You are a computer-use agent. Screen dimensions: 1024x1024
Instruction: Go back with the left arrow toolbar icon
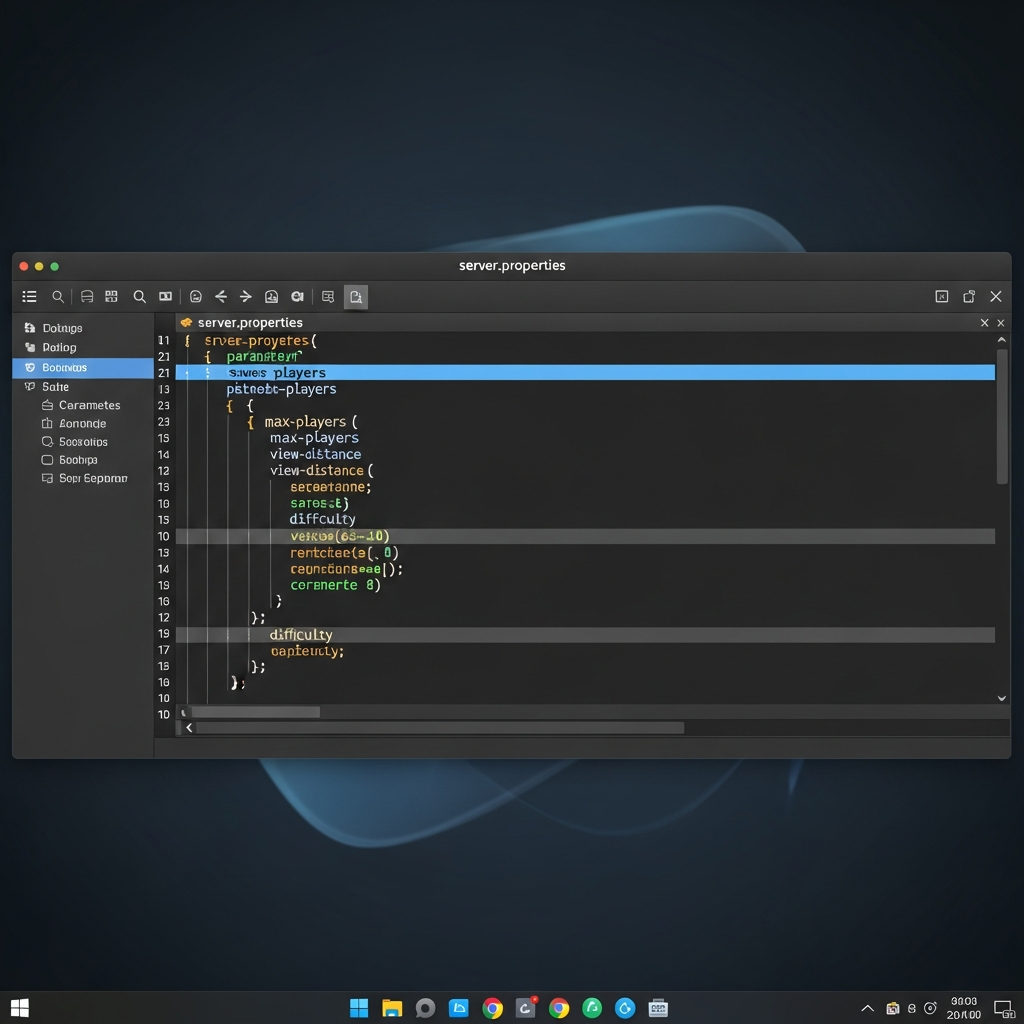click(x=221, y=296)
